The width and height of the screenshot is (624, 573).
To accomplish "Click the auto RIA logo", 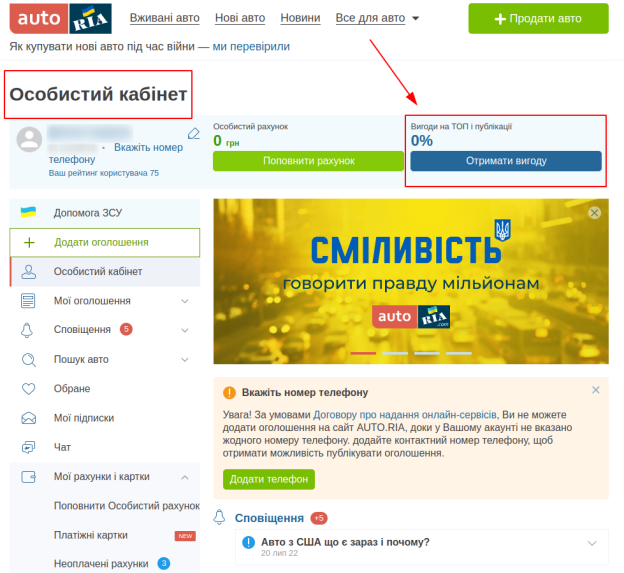I will [x=60, y=18].
